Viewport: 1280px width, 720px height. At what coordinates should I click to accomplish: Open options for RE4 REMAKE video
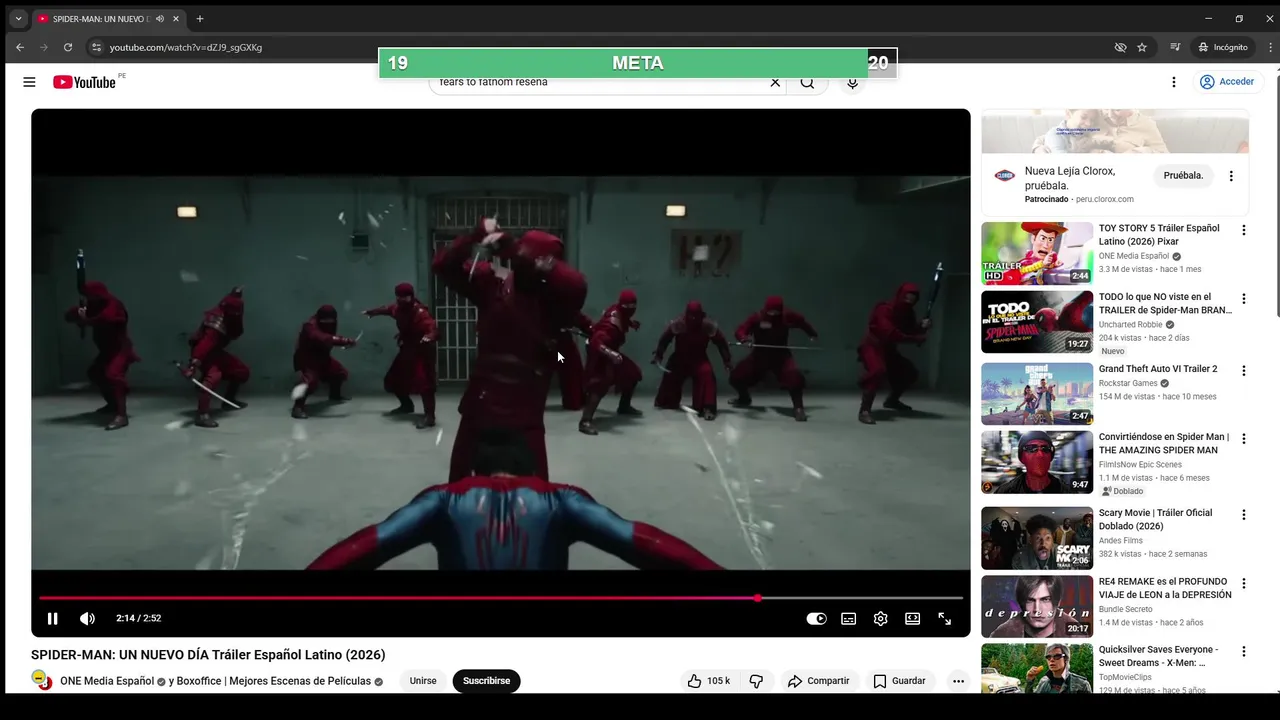(x=1244, y=583)
